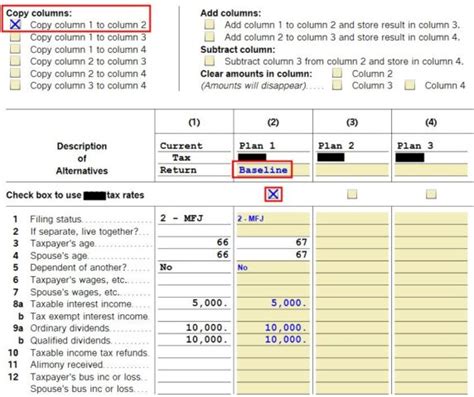
Task: Click the Baseline description field
Action: pyautogui.click(x=273, y=170)
